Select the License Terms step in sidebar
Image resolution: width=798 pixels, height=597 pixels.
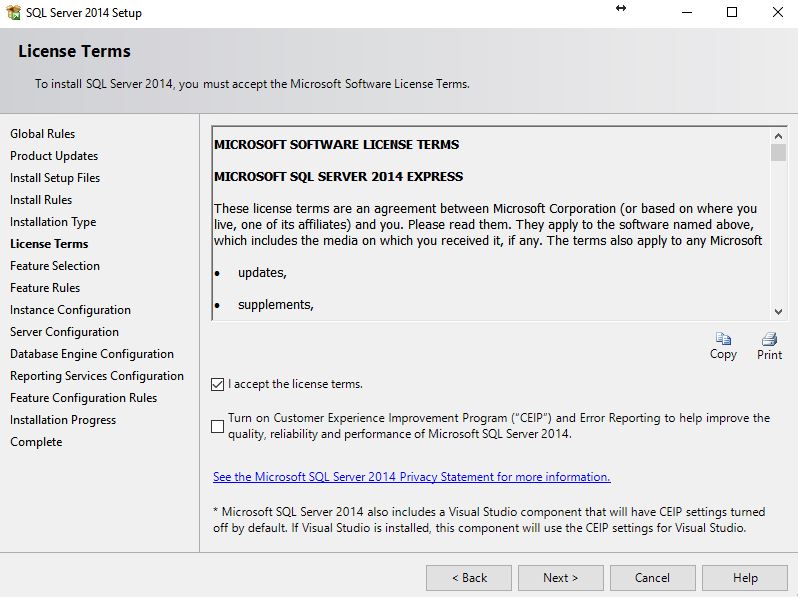[x=49, y=244]
